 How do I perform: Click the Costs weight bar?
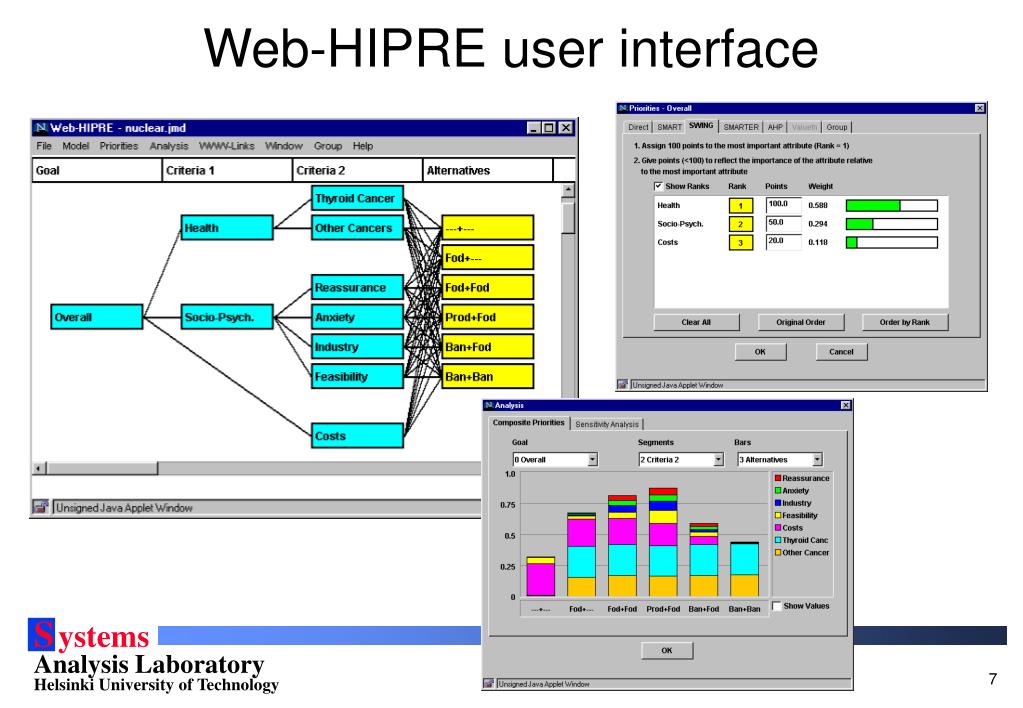point(891,242)
